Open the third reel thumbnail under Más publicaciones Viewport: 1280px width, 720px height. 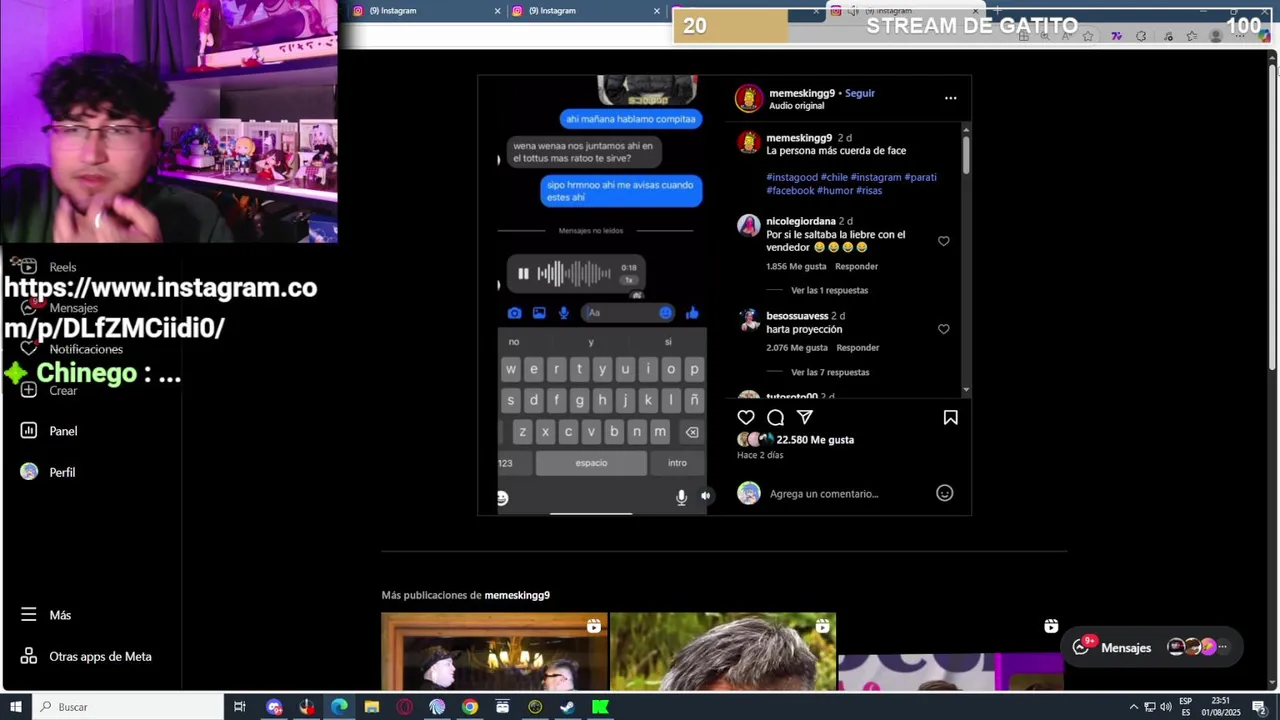951,651
